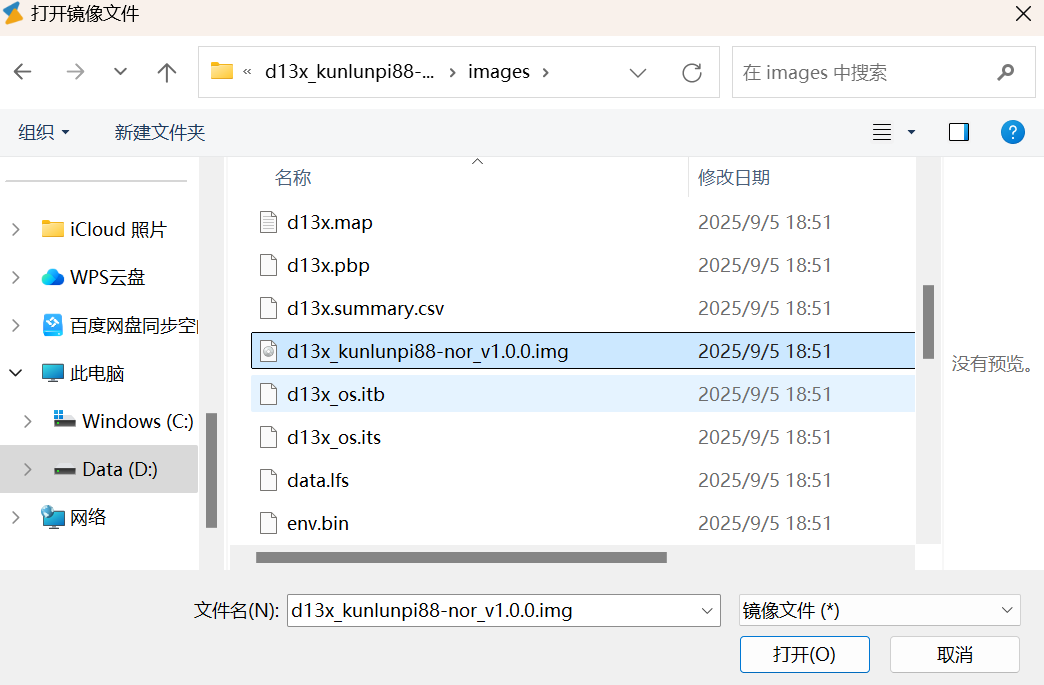Refresh the images folder listing

pyautogui.click(x=692, y=72)
